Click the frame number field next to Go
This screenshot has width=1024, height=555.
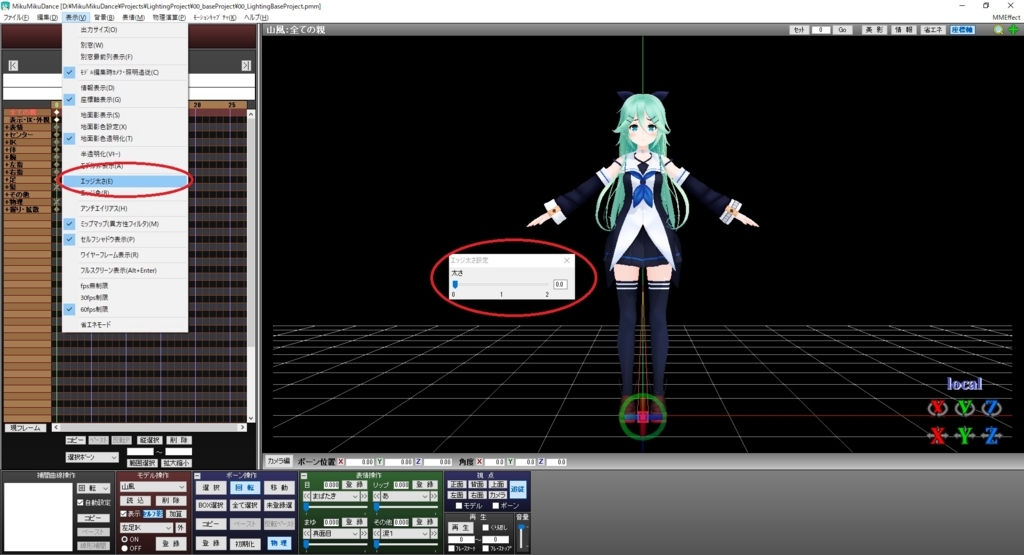(x=820, y=30)
